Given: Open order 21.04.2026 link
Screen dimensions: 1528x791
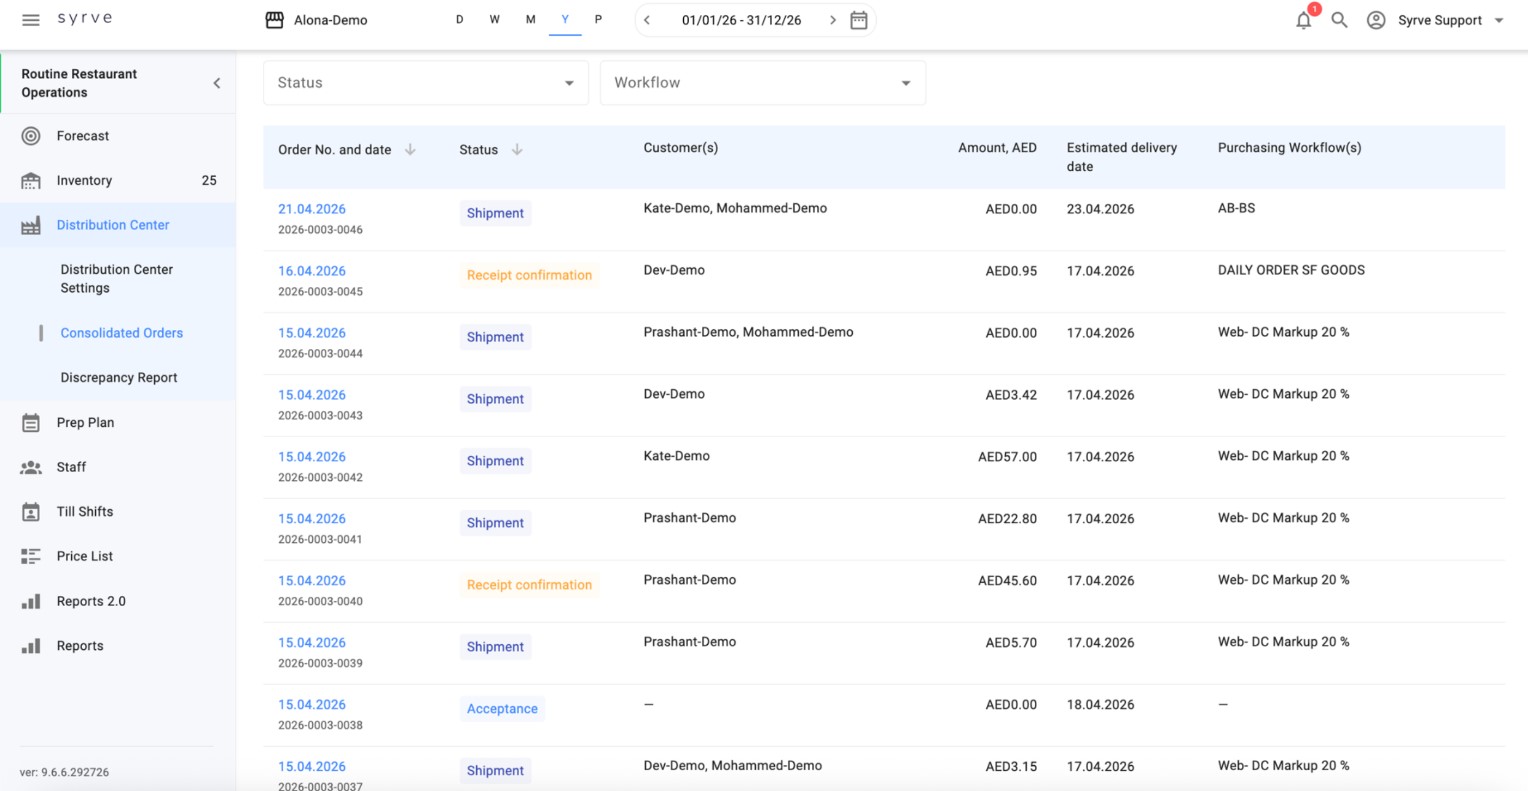Looking at the screenshot, I should point(312,209).
